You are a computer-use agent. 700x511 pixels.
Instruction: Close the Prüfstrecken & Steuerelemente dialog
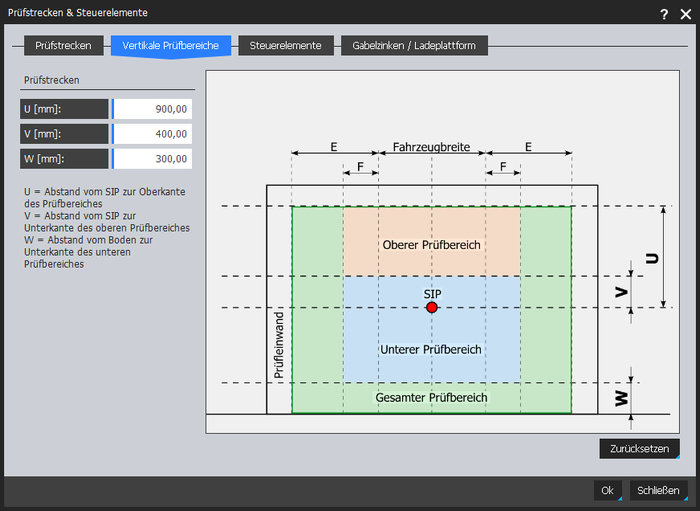(685, 13)
